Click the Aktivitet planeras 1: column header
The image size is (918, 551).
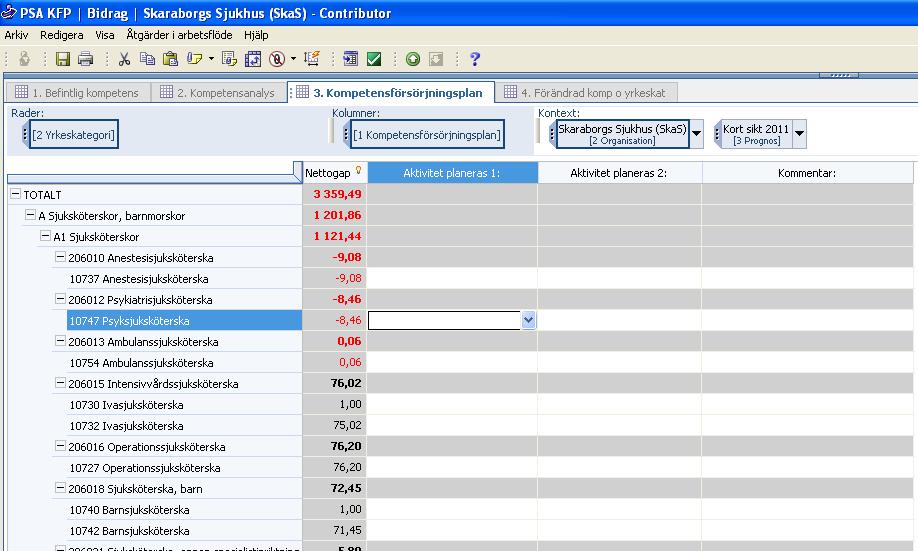(x=452, y=173)
